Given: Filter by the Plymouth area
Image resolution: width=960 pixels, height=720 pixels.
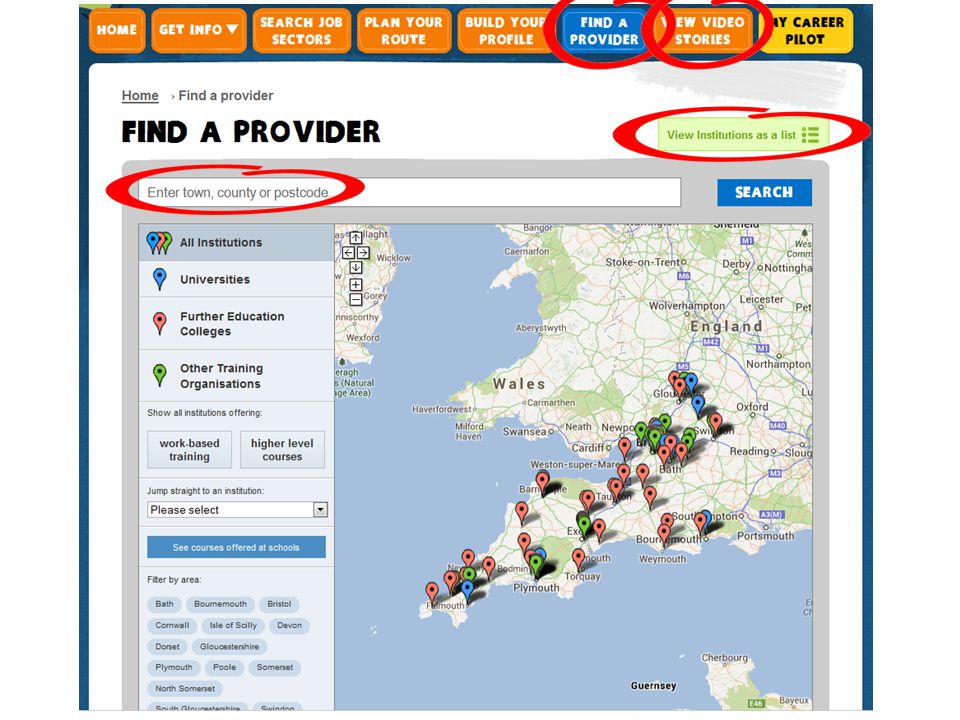Looking at the screenshot, I should tap(174, 668).
